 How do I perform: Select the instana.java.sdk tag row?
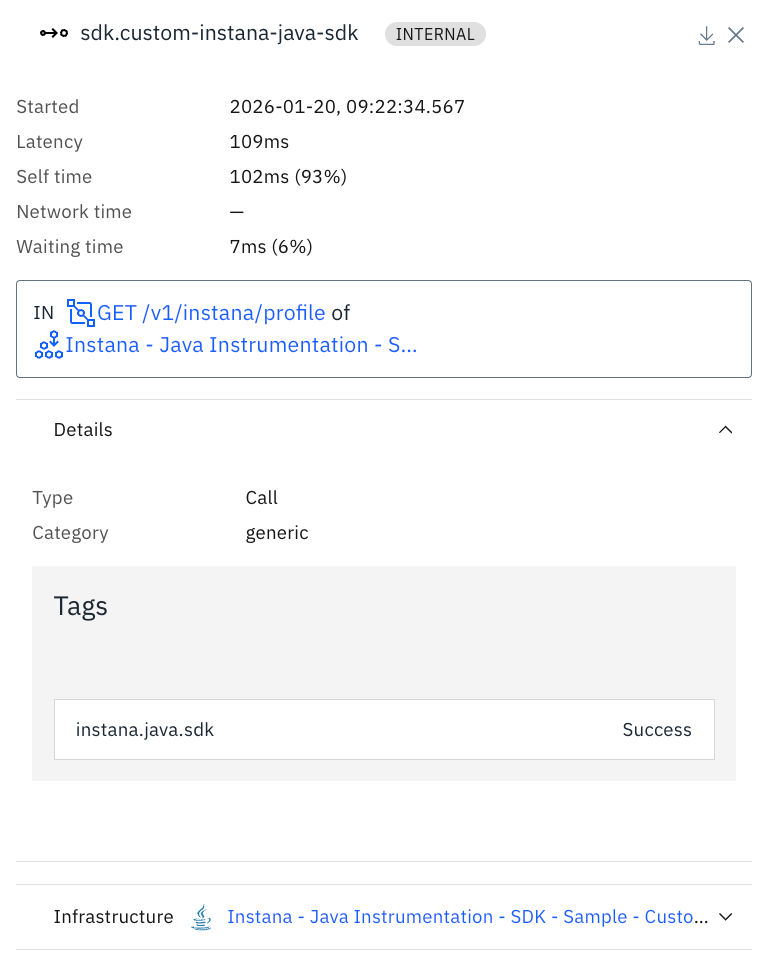point(384,729)
